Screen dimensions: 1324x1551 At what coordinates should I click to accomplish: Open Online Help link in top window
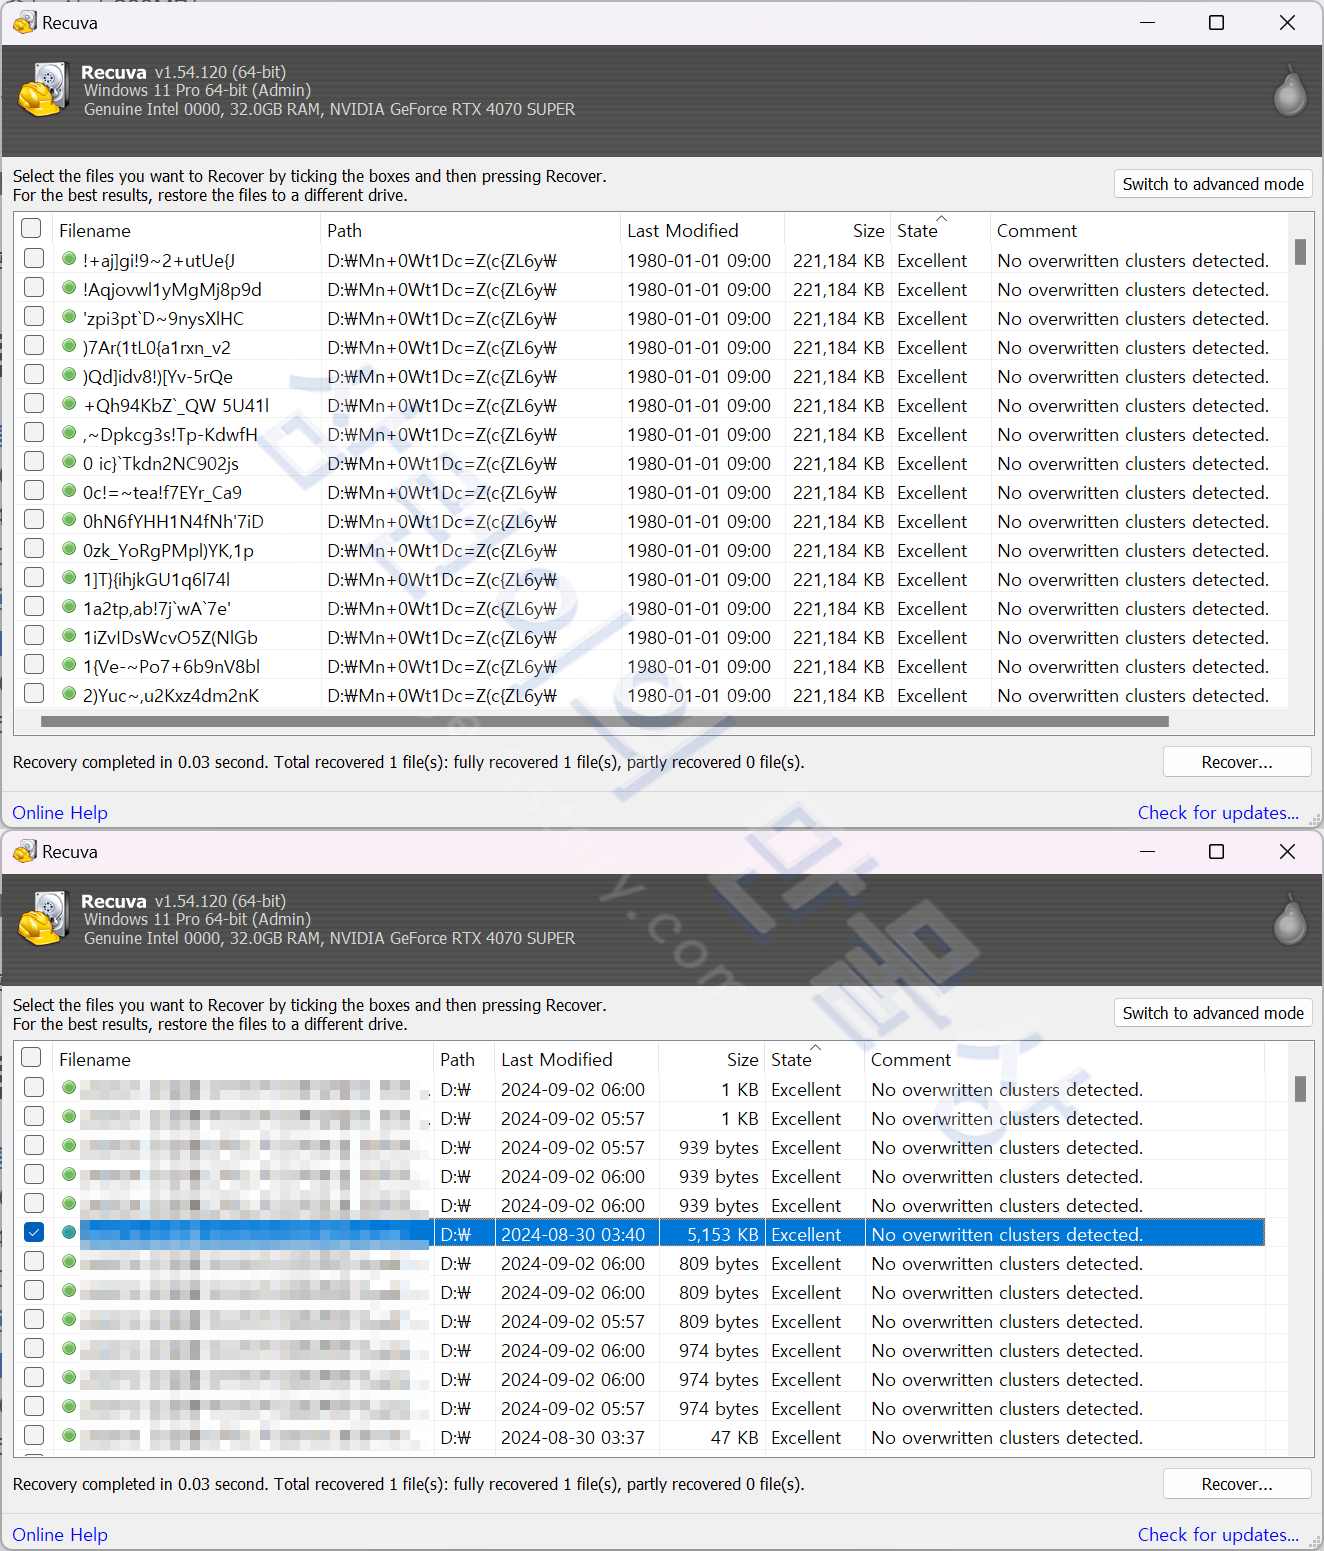click(x=60, y=813)
